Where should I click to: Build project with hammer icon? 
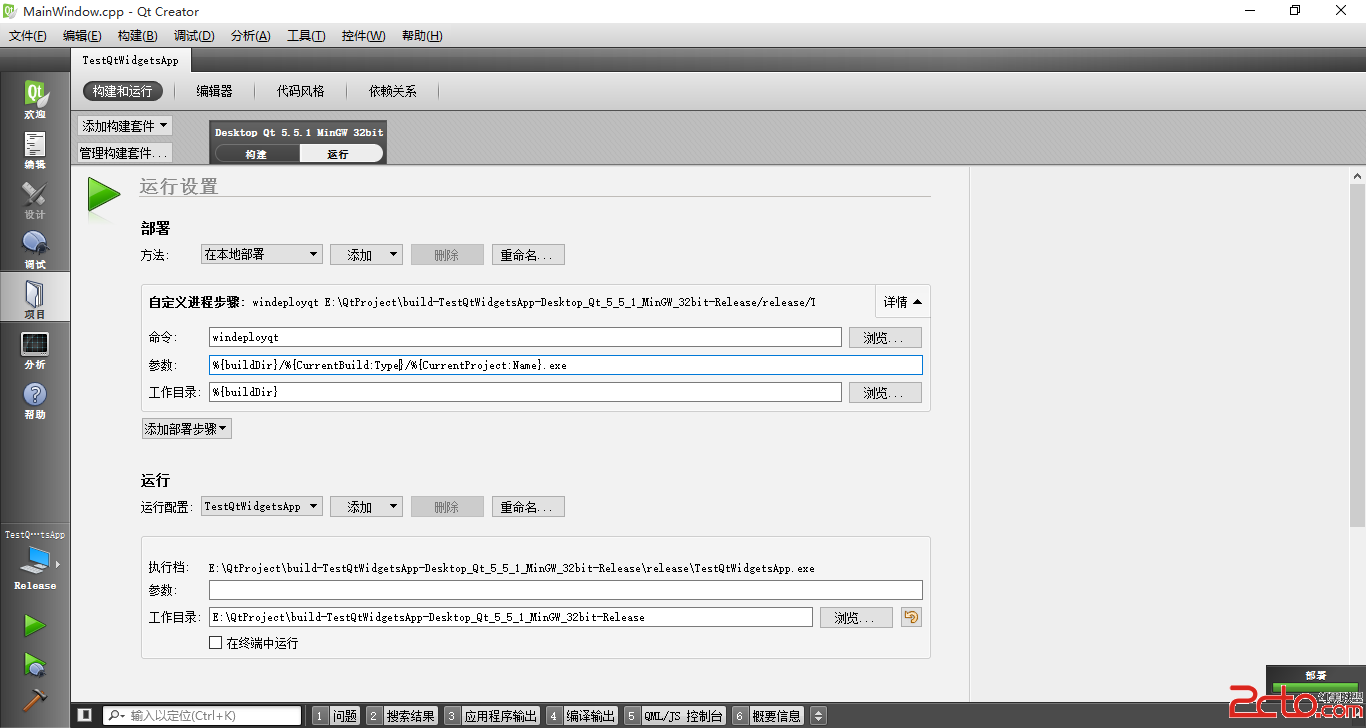click(35, 700)
